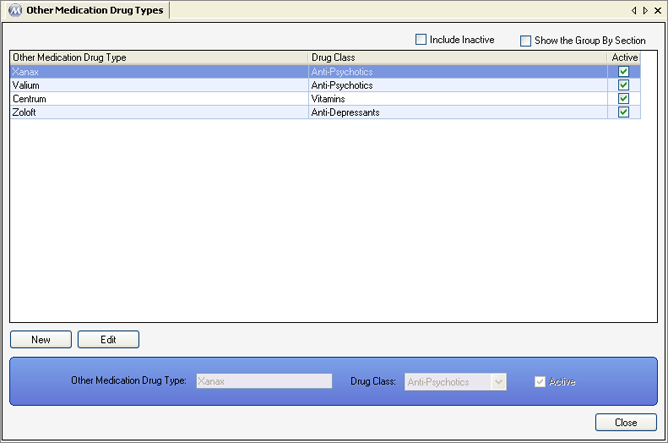Screen dimensions: 668x443
Task: Click the Other Medication Drug Type field
Action: pyautogui.click(x=264, y=381)
